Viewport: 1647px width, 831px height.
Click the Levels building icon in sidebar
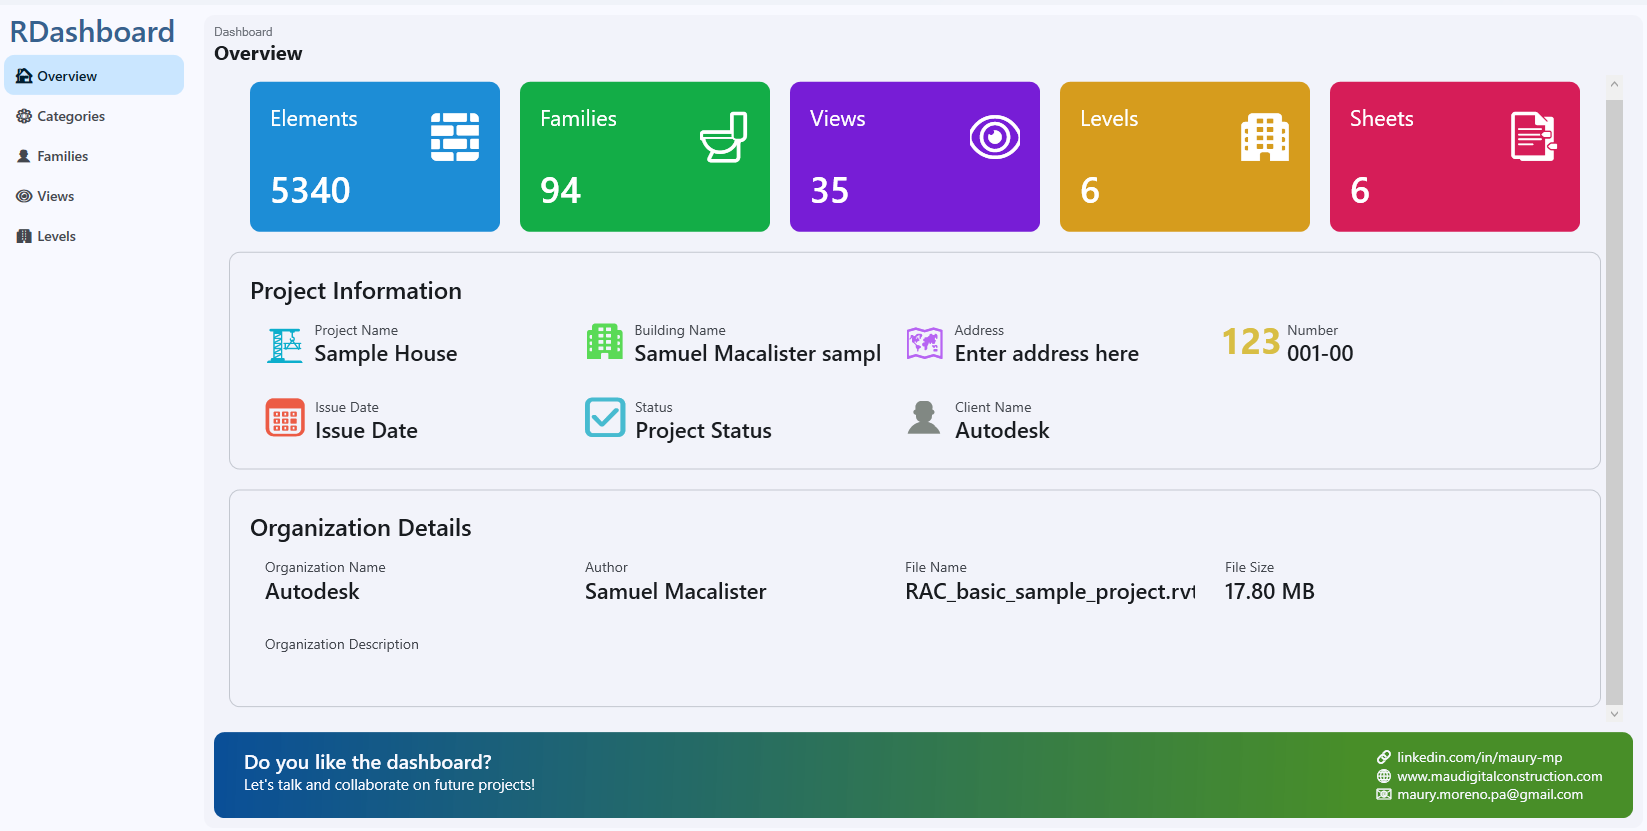pos(24,236)
